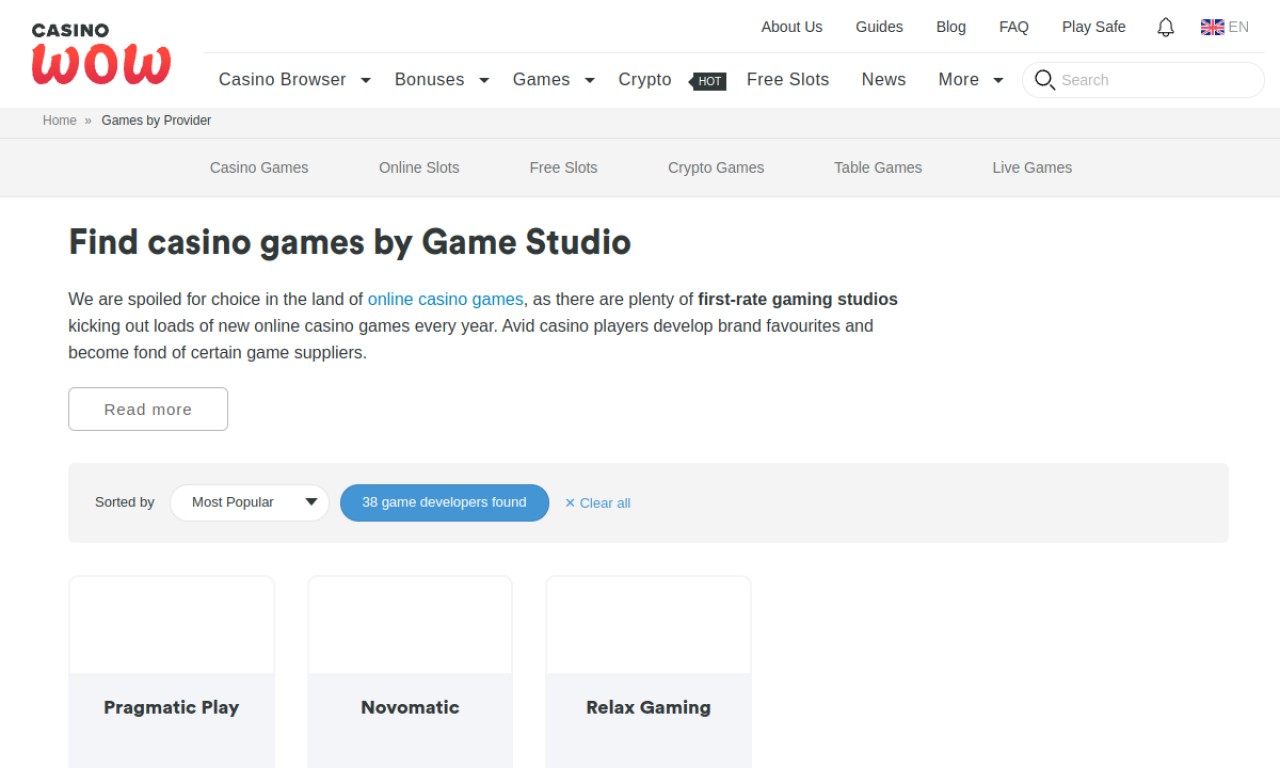Click the Read more button
This screenshot has width=1280, height=768.
tap(148, 409)
